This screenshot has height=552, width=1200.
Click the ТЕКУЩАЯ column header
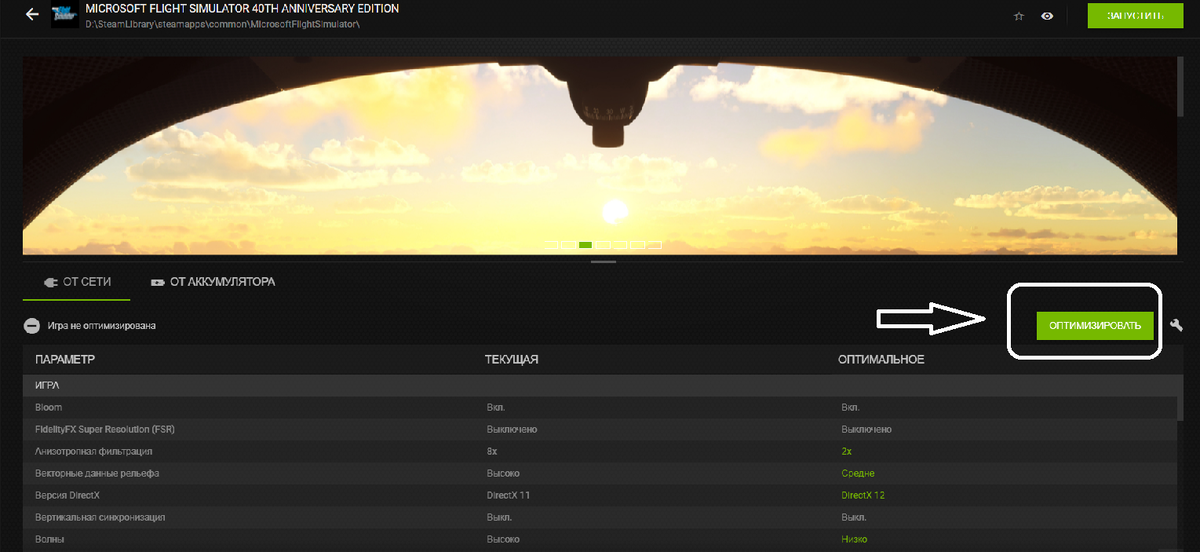click(512, 359)
